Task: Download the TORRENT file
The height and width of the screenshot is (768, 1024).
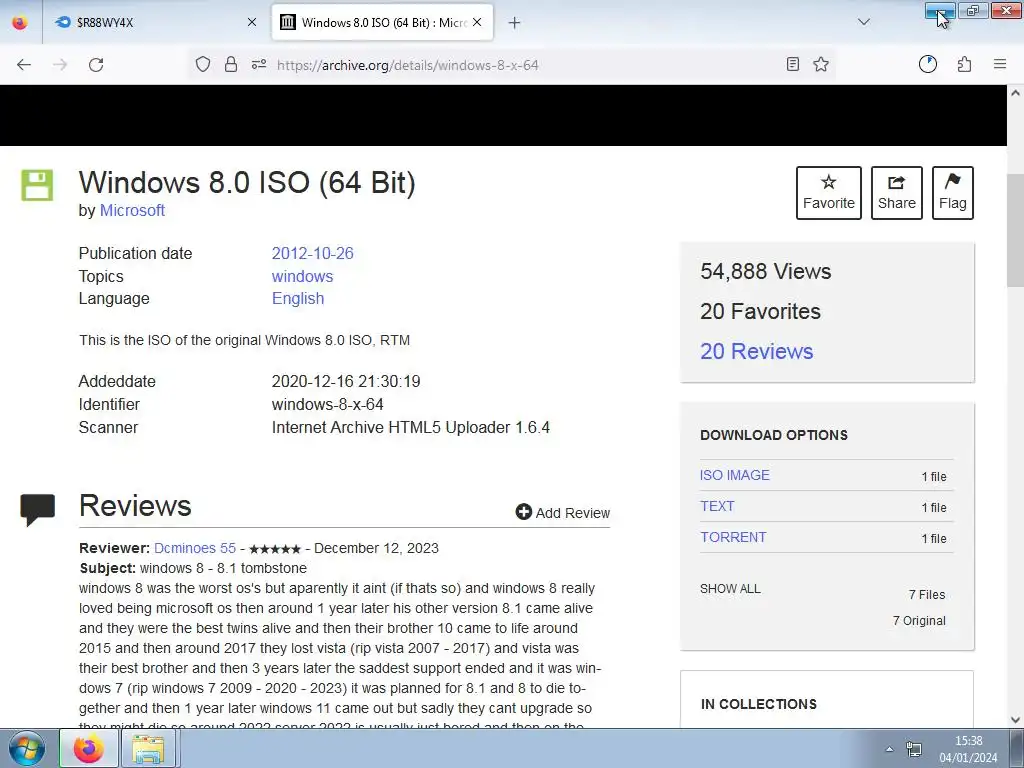Action: click(733, 537)
